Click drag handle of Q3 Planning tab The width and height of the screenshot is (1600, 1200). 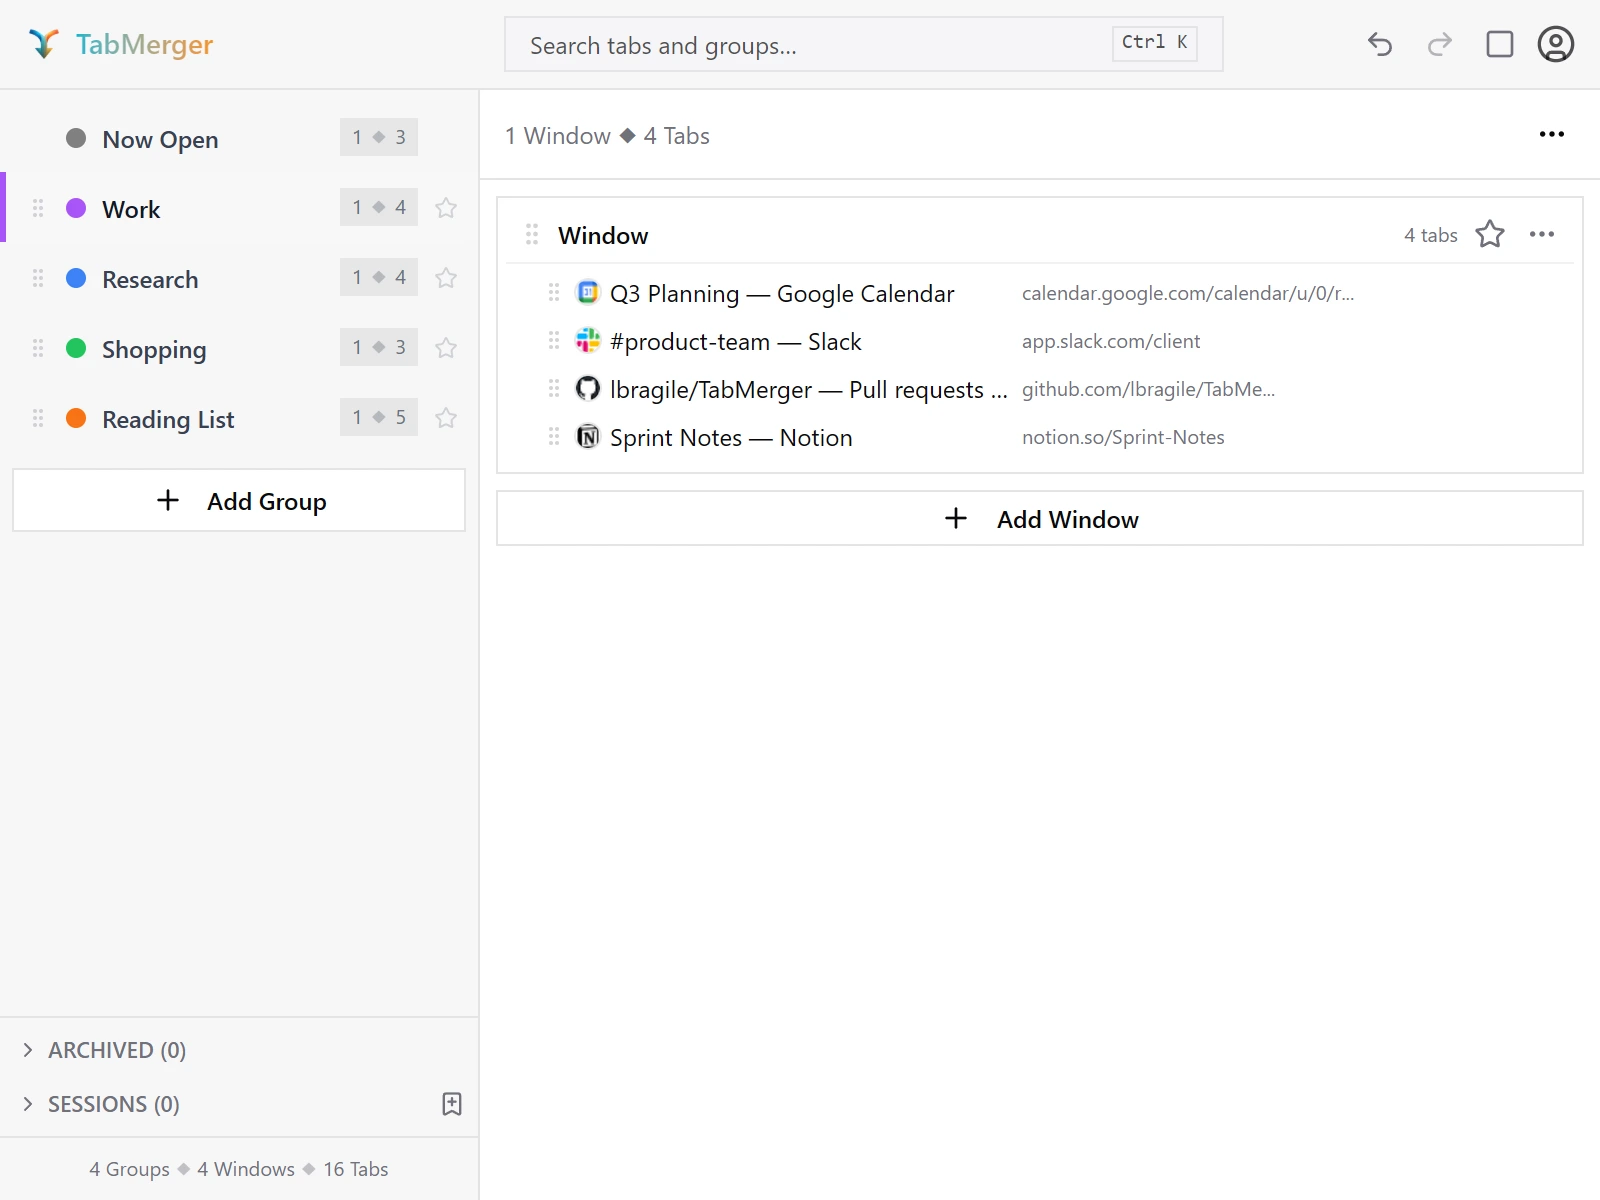coord(554,292)
